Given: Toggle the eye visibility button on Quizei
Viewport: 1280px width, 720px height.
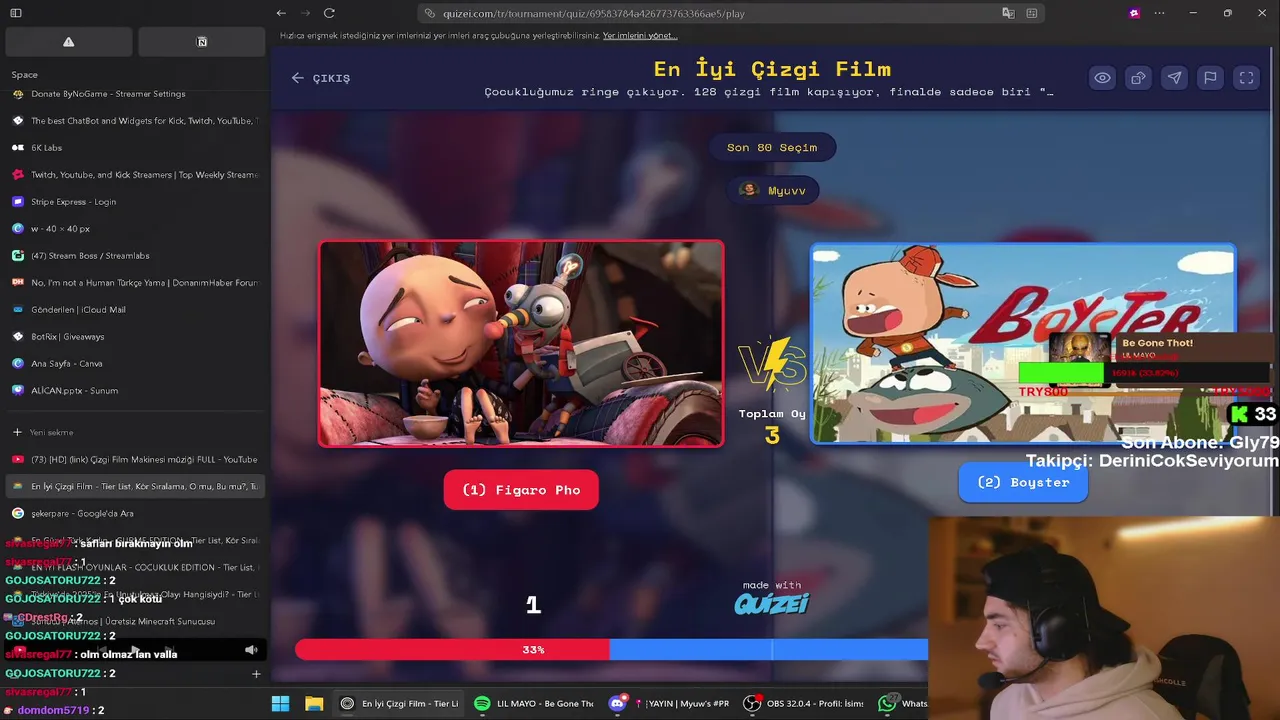Looking at the screenshot, I should [x=1102, y=78].
